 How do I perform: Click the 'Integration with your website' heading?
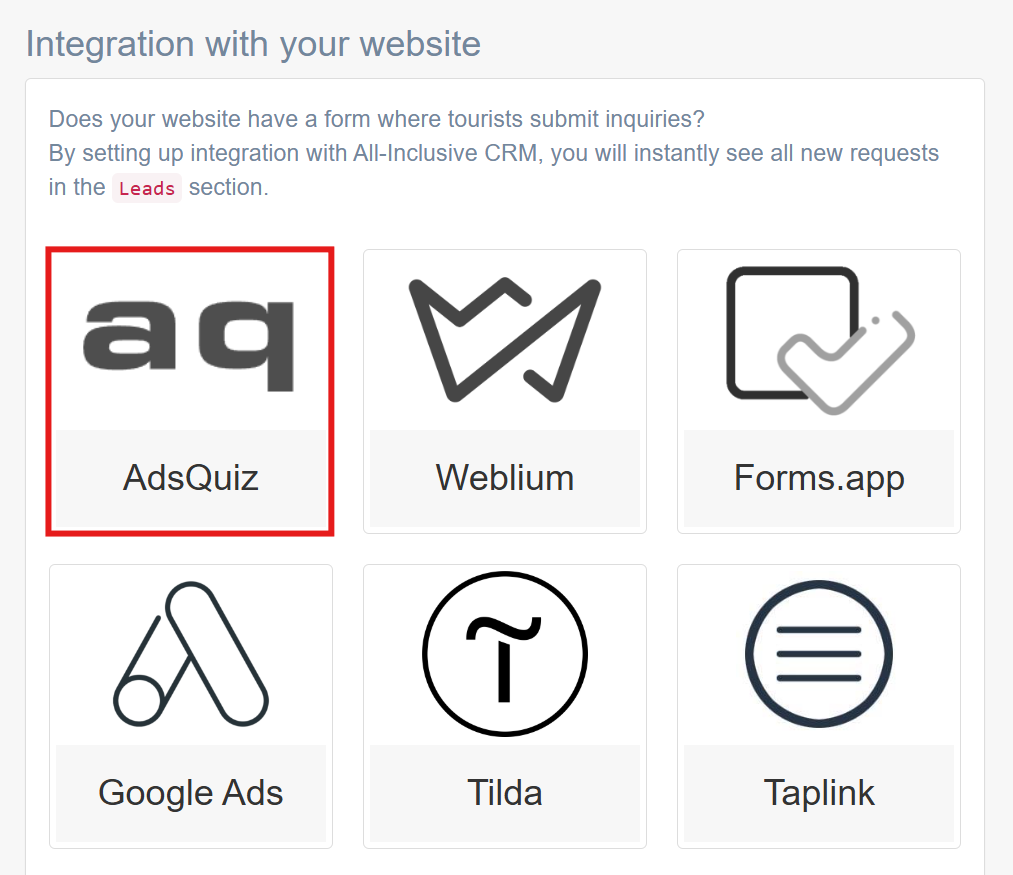[x=253, y=44]
